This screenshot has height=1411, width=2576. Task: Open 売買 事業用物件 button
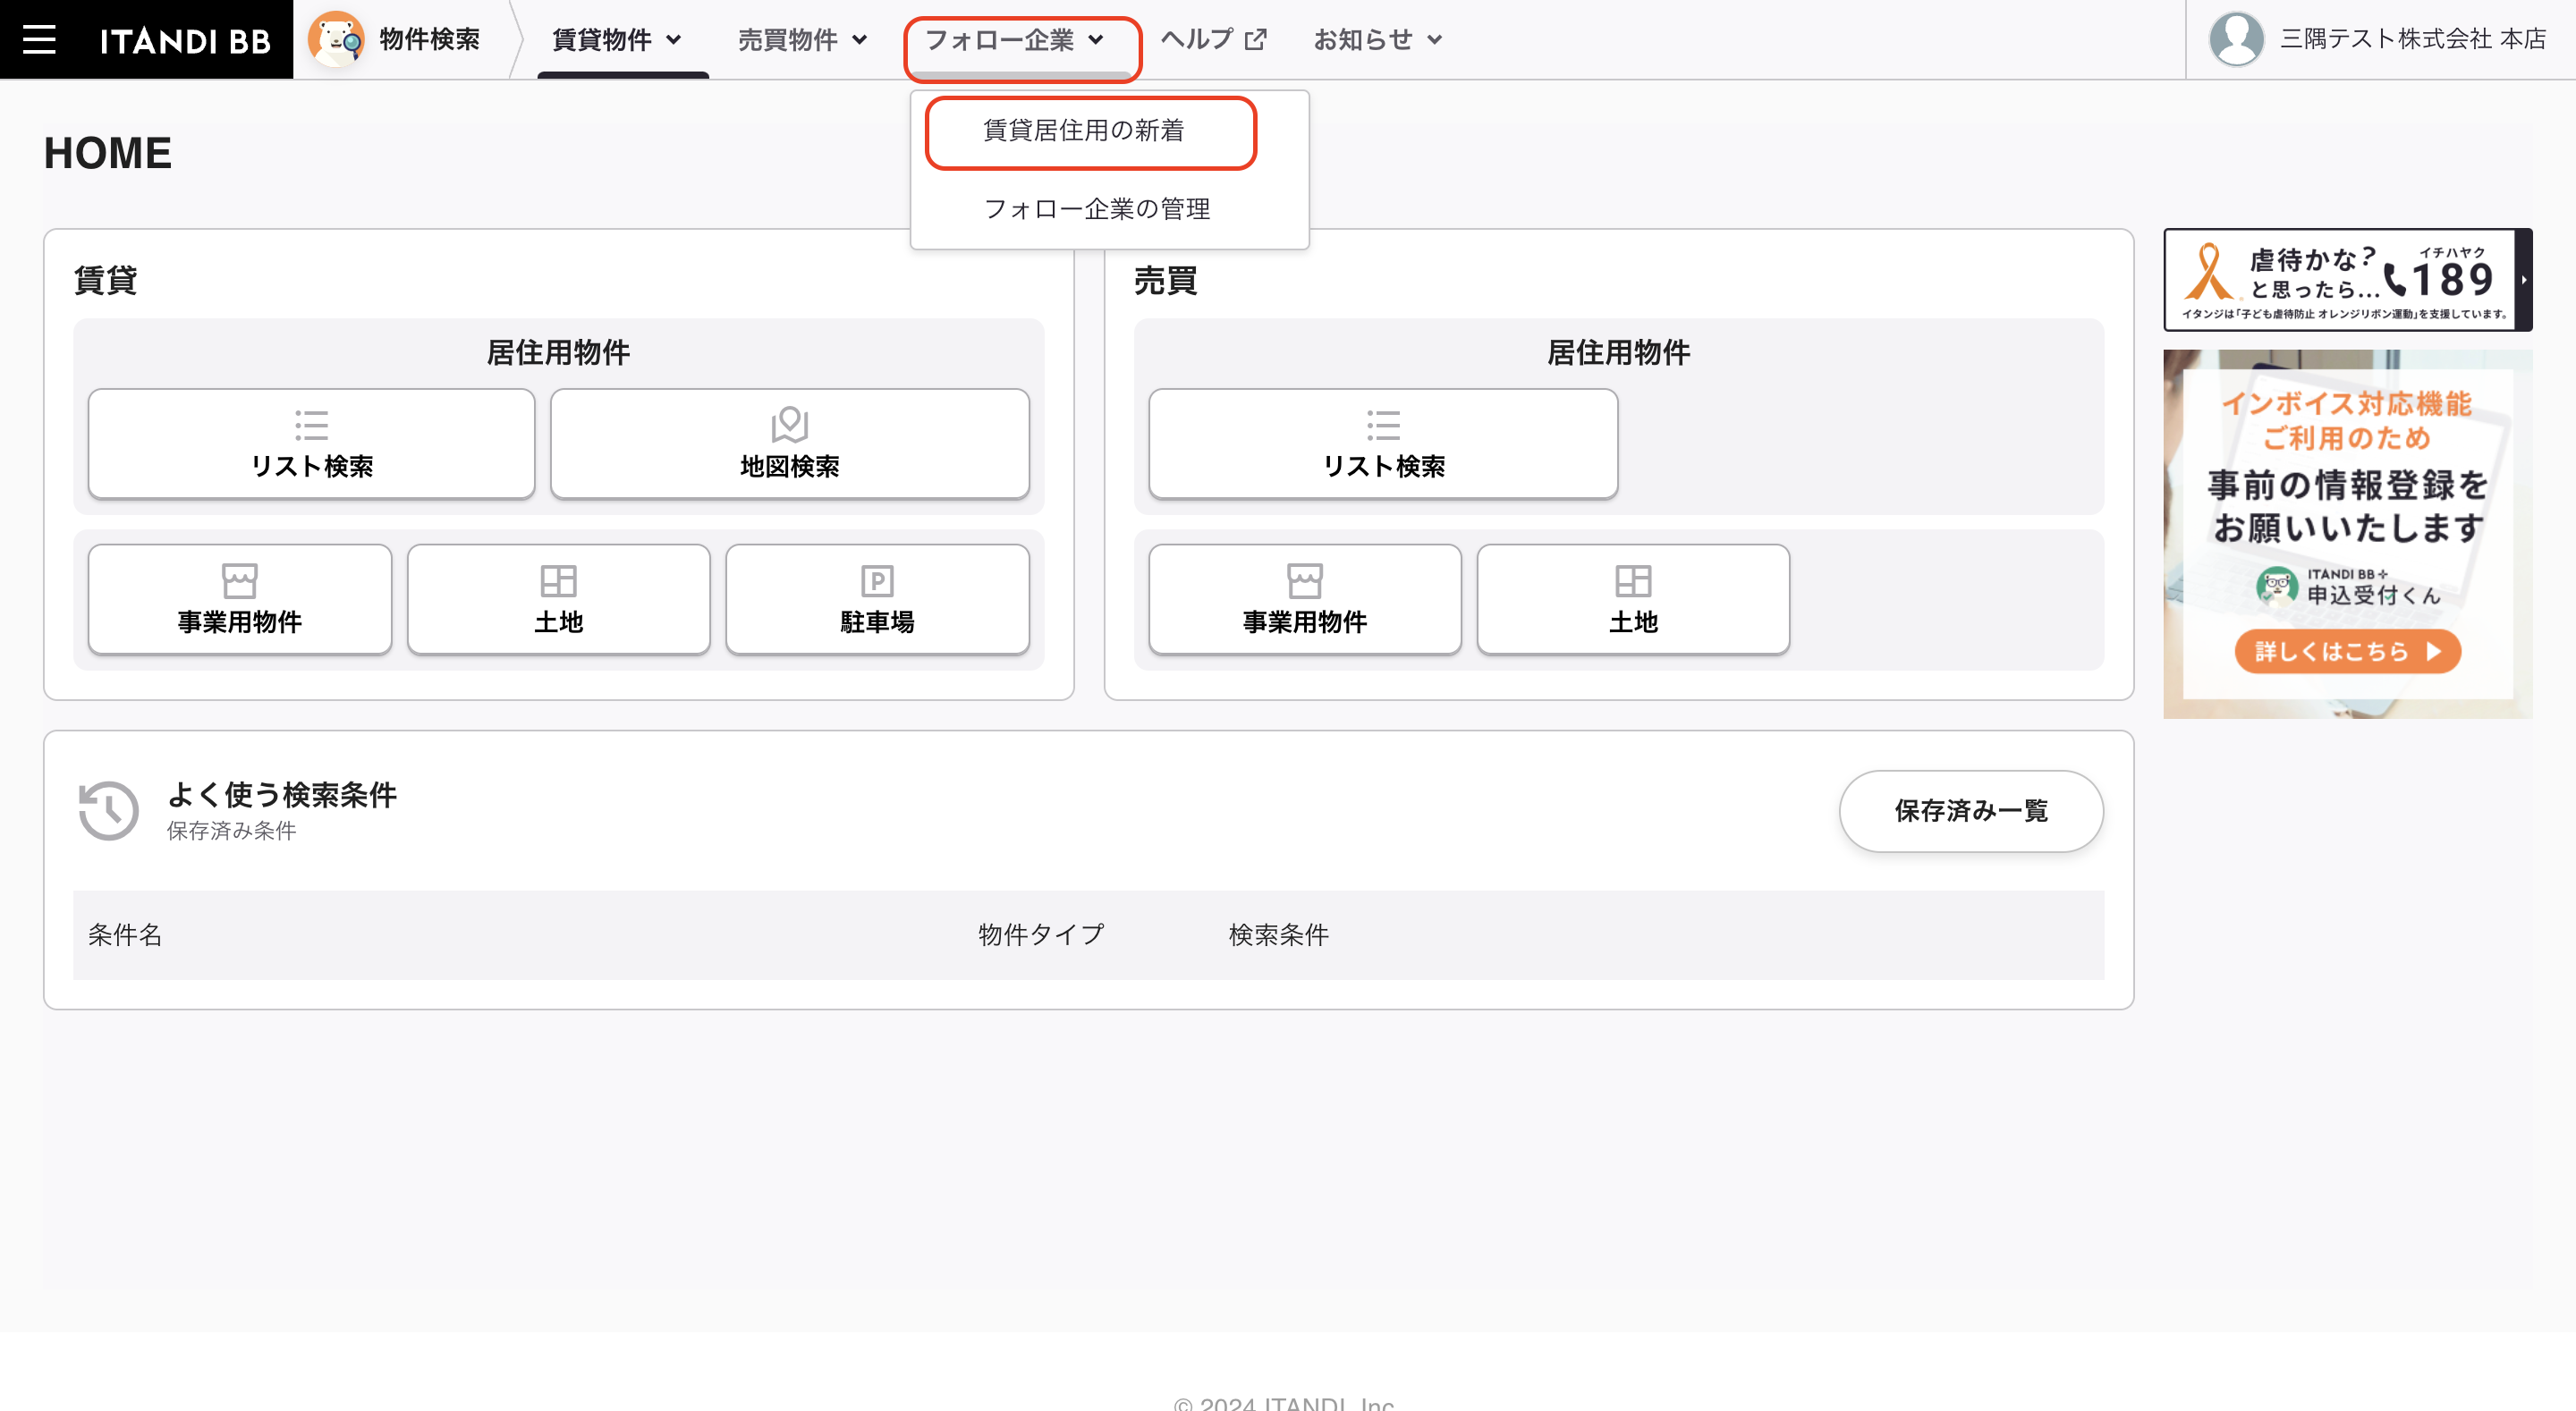(x=1305, y=599)
